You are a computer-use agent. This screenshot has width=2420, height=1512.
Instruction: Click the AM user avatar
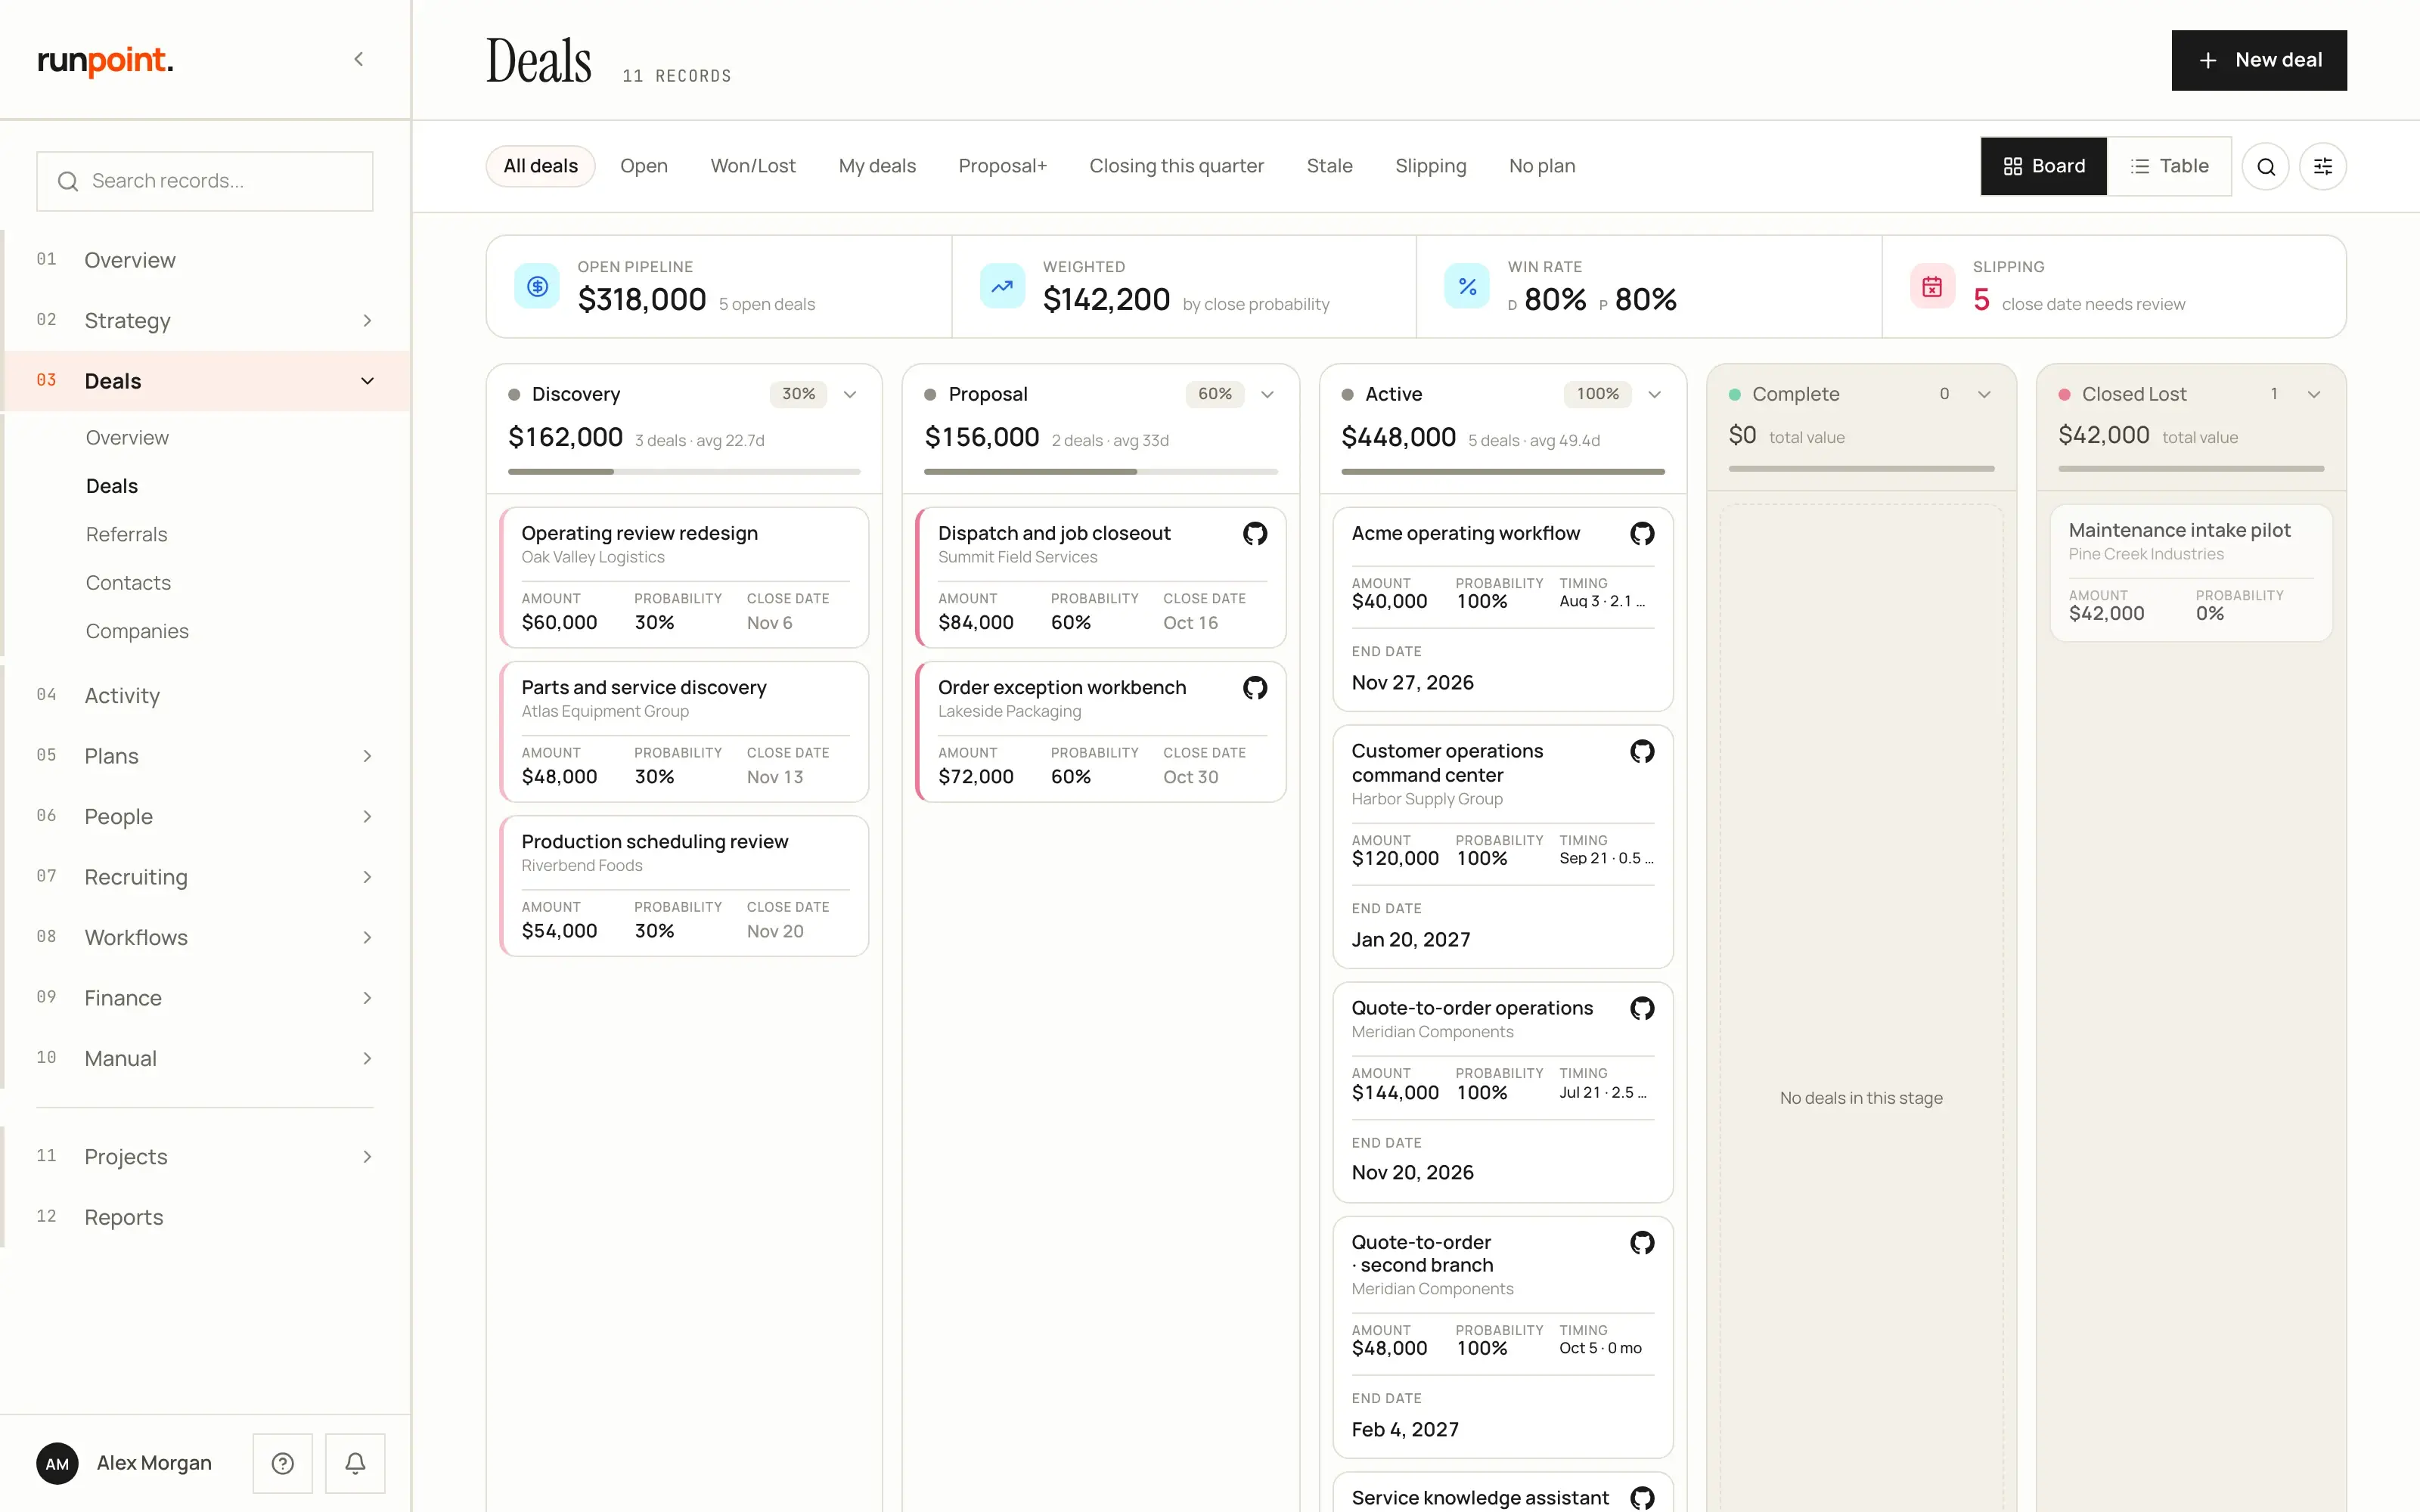[57, 1463]
